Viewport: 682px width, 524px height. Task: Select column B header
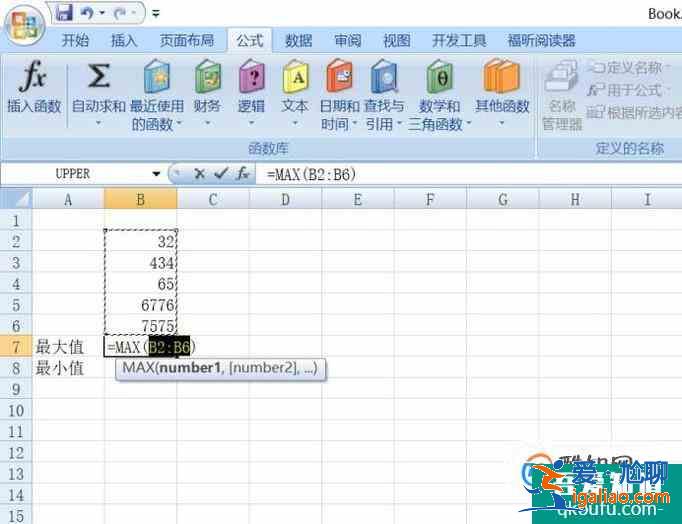click(140, 199)
